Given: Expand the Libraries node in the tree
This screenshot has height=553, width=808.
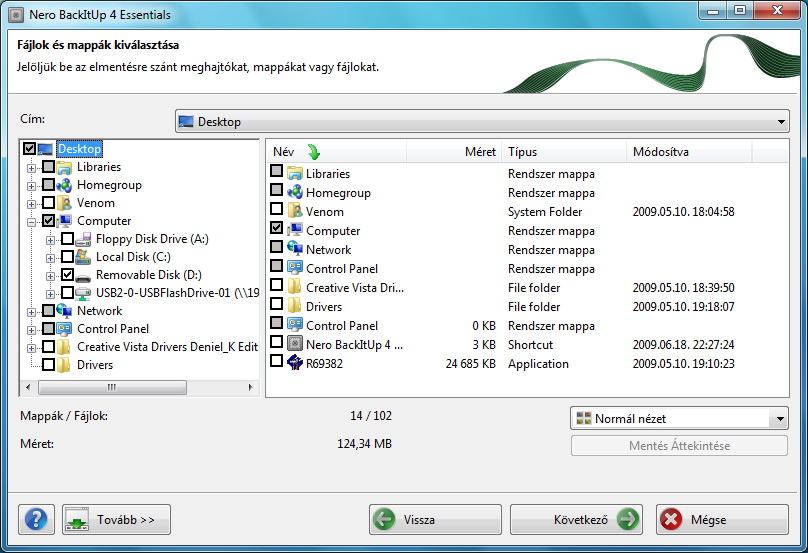Looking at the screenshot, I should pos(31,167).
